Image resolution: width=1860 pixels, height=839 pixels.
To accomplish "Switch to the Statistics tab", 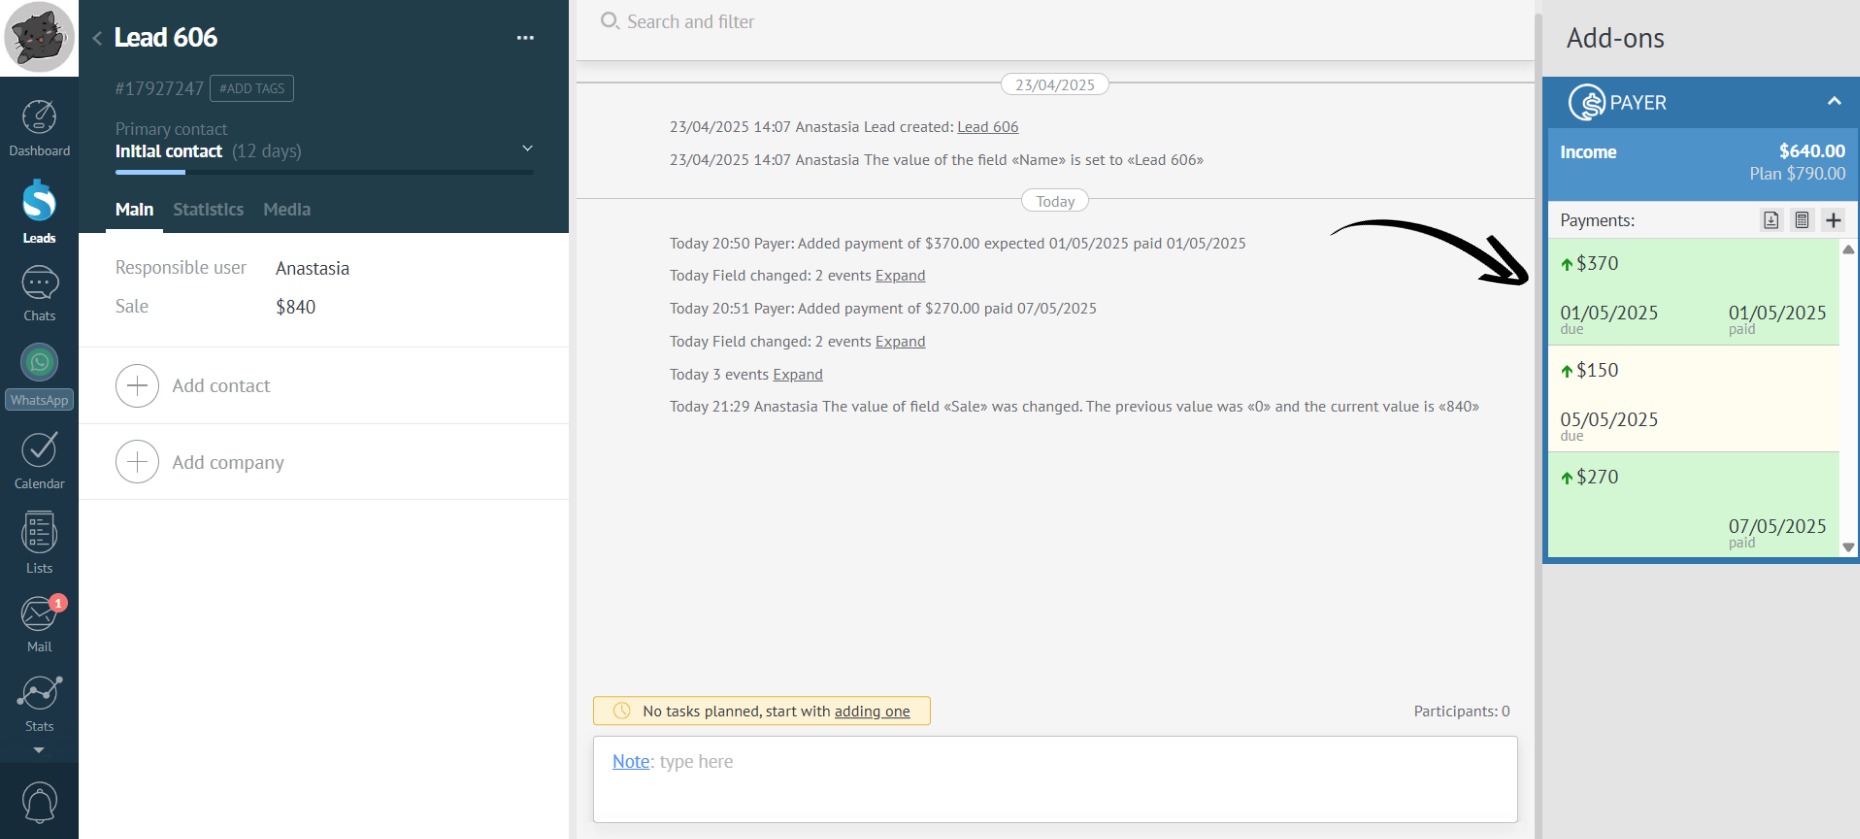I will click(208, 209).
